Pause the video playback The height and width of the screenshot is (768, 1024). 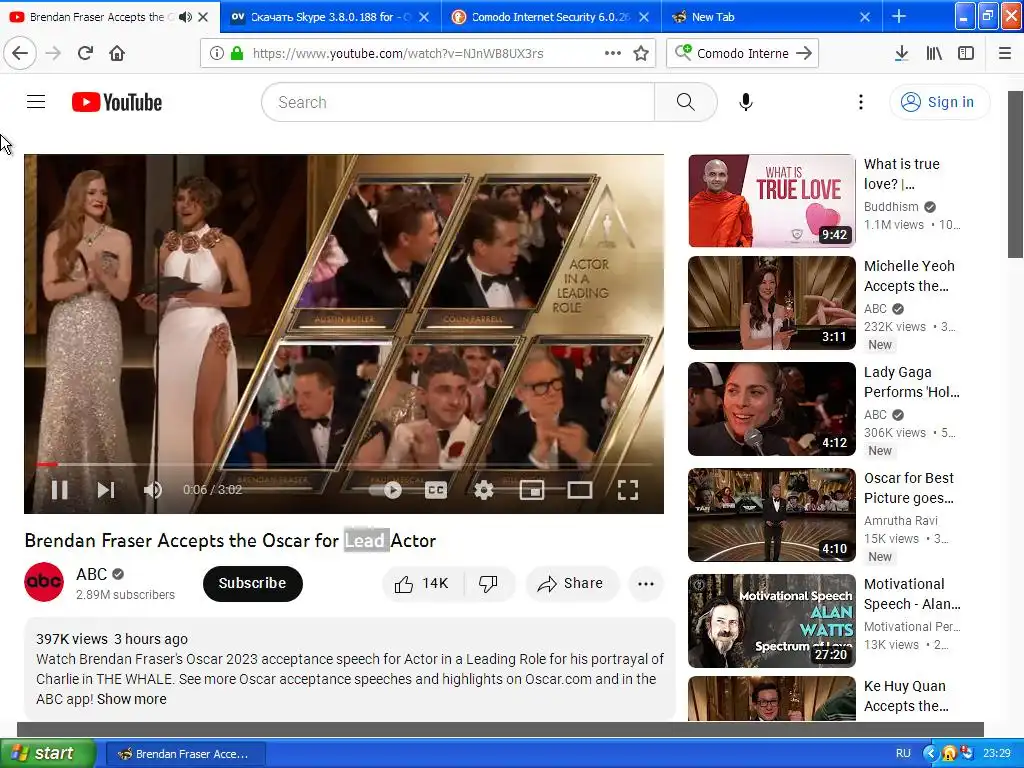coord(59,490)
